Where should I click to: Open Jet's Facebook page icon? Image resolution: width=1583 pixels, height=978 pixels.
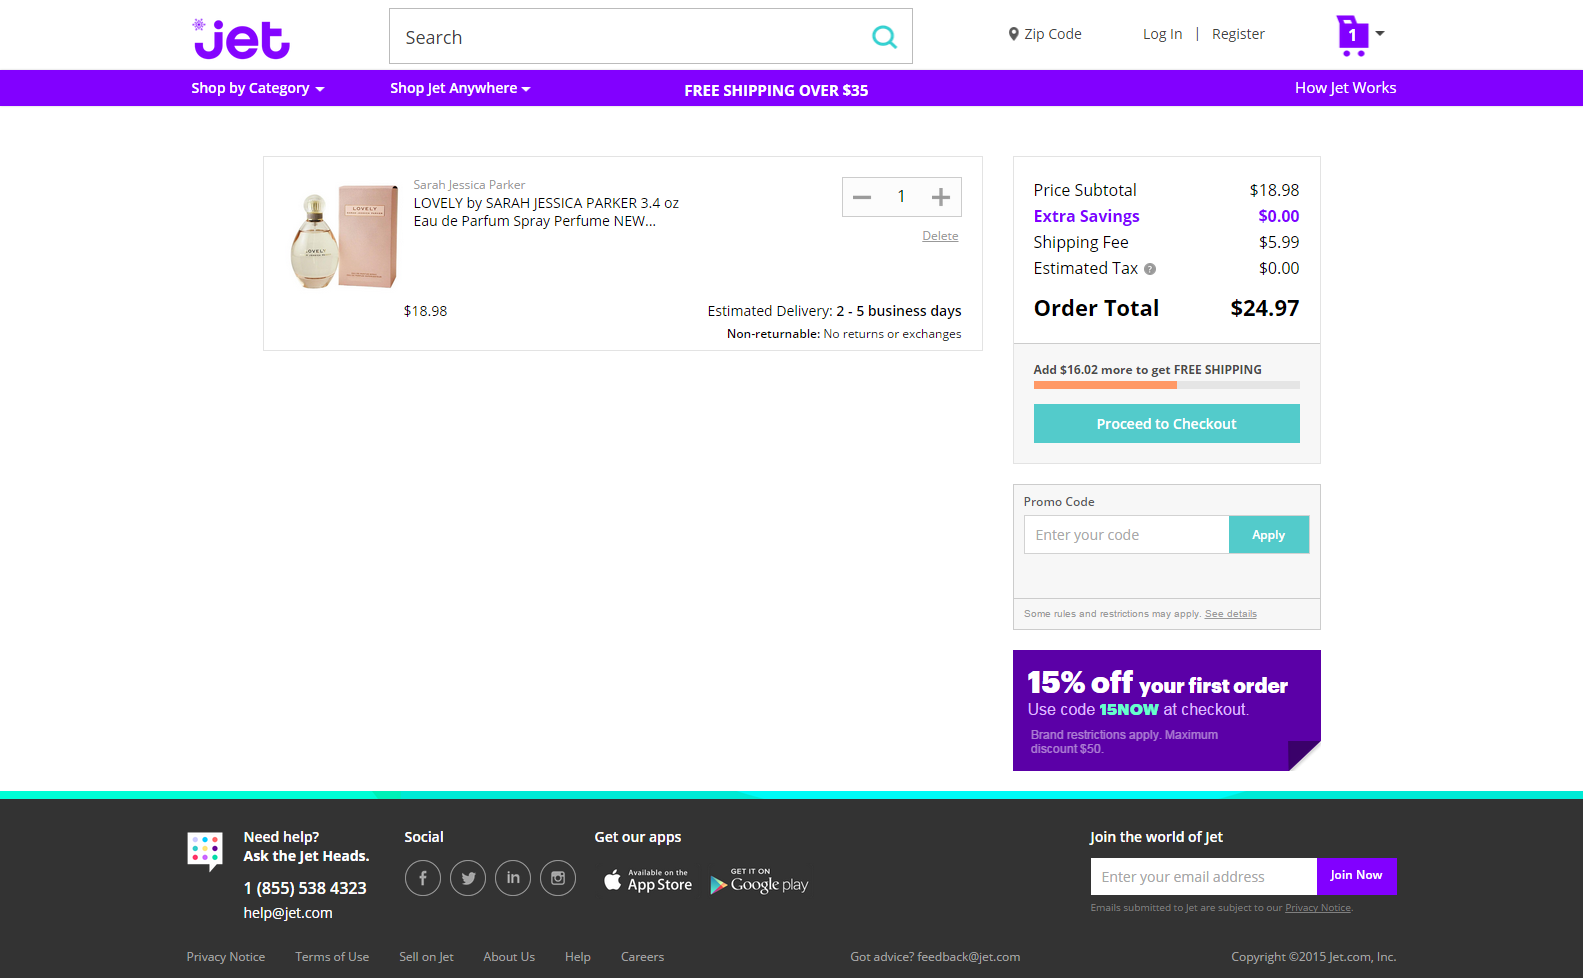click(x=423, y=878)
